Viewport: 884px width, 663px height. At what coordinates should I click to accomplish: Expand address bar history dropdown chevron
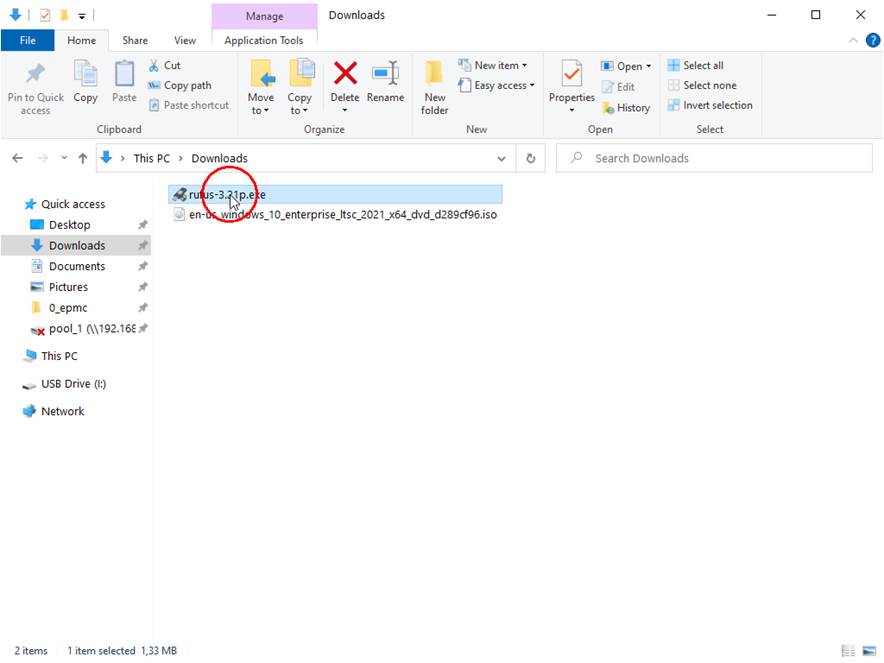click(502, 158)
